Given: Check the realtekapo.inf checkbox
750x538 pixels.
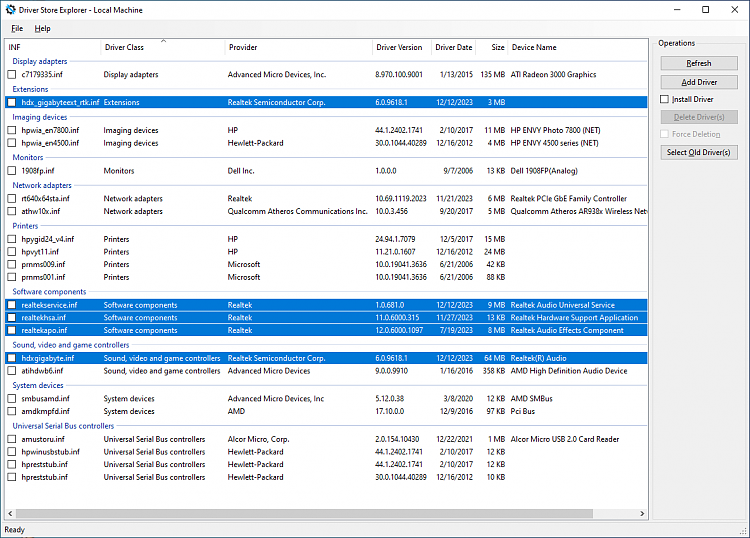Looking at the screenshot, I should pyautogui.click(x=12, y=330).
